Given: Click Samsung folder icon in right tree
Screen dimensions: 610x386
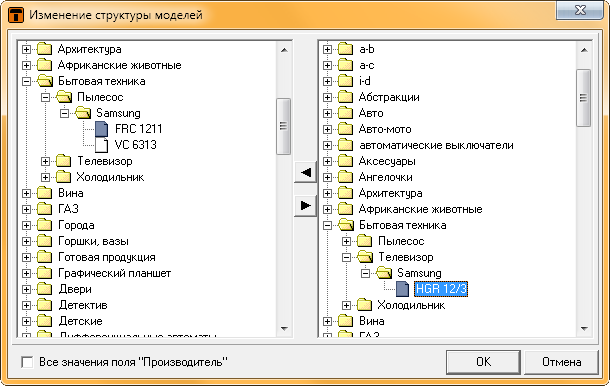Looking at the screenshot, I should tap(384, 273).
